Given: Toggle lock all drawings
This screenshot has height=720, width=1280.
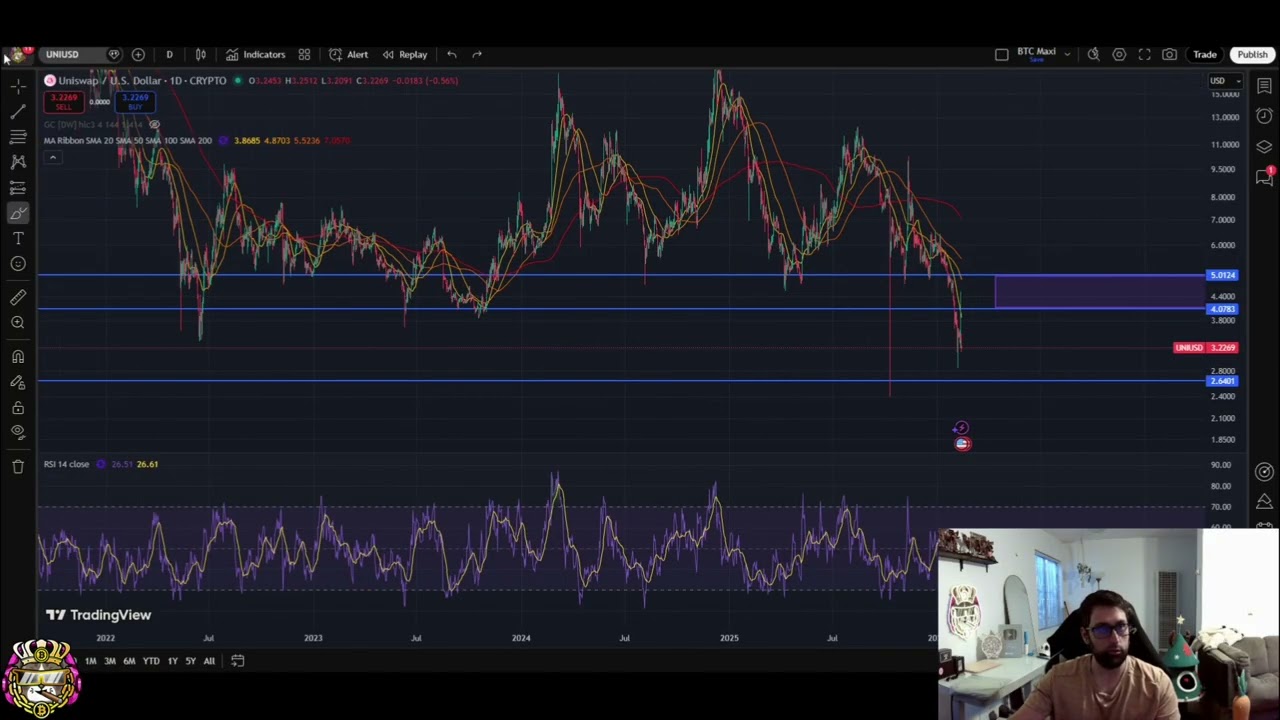Looking at the screenshot, I should coord(18,408).
